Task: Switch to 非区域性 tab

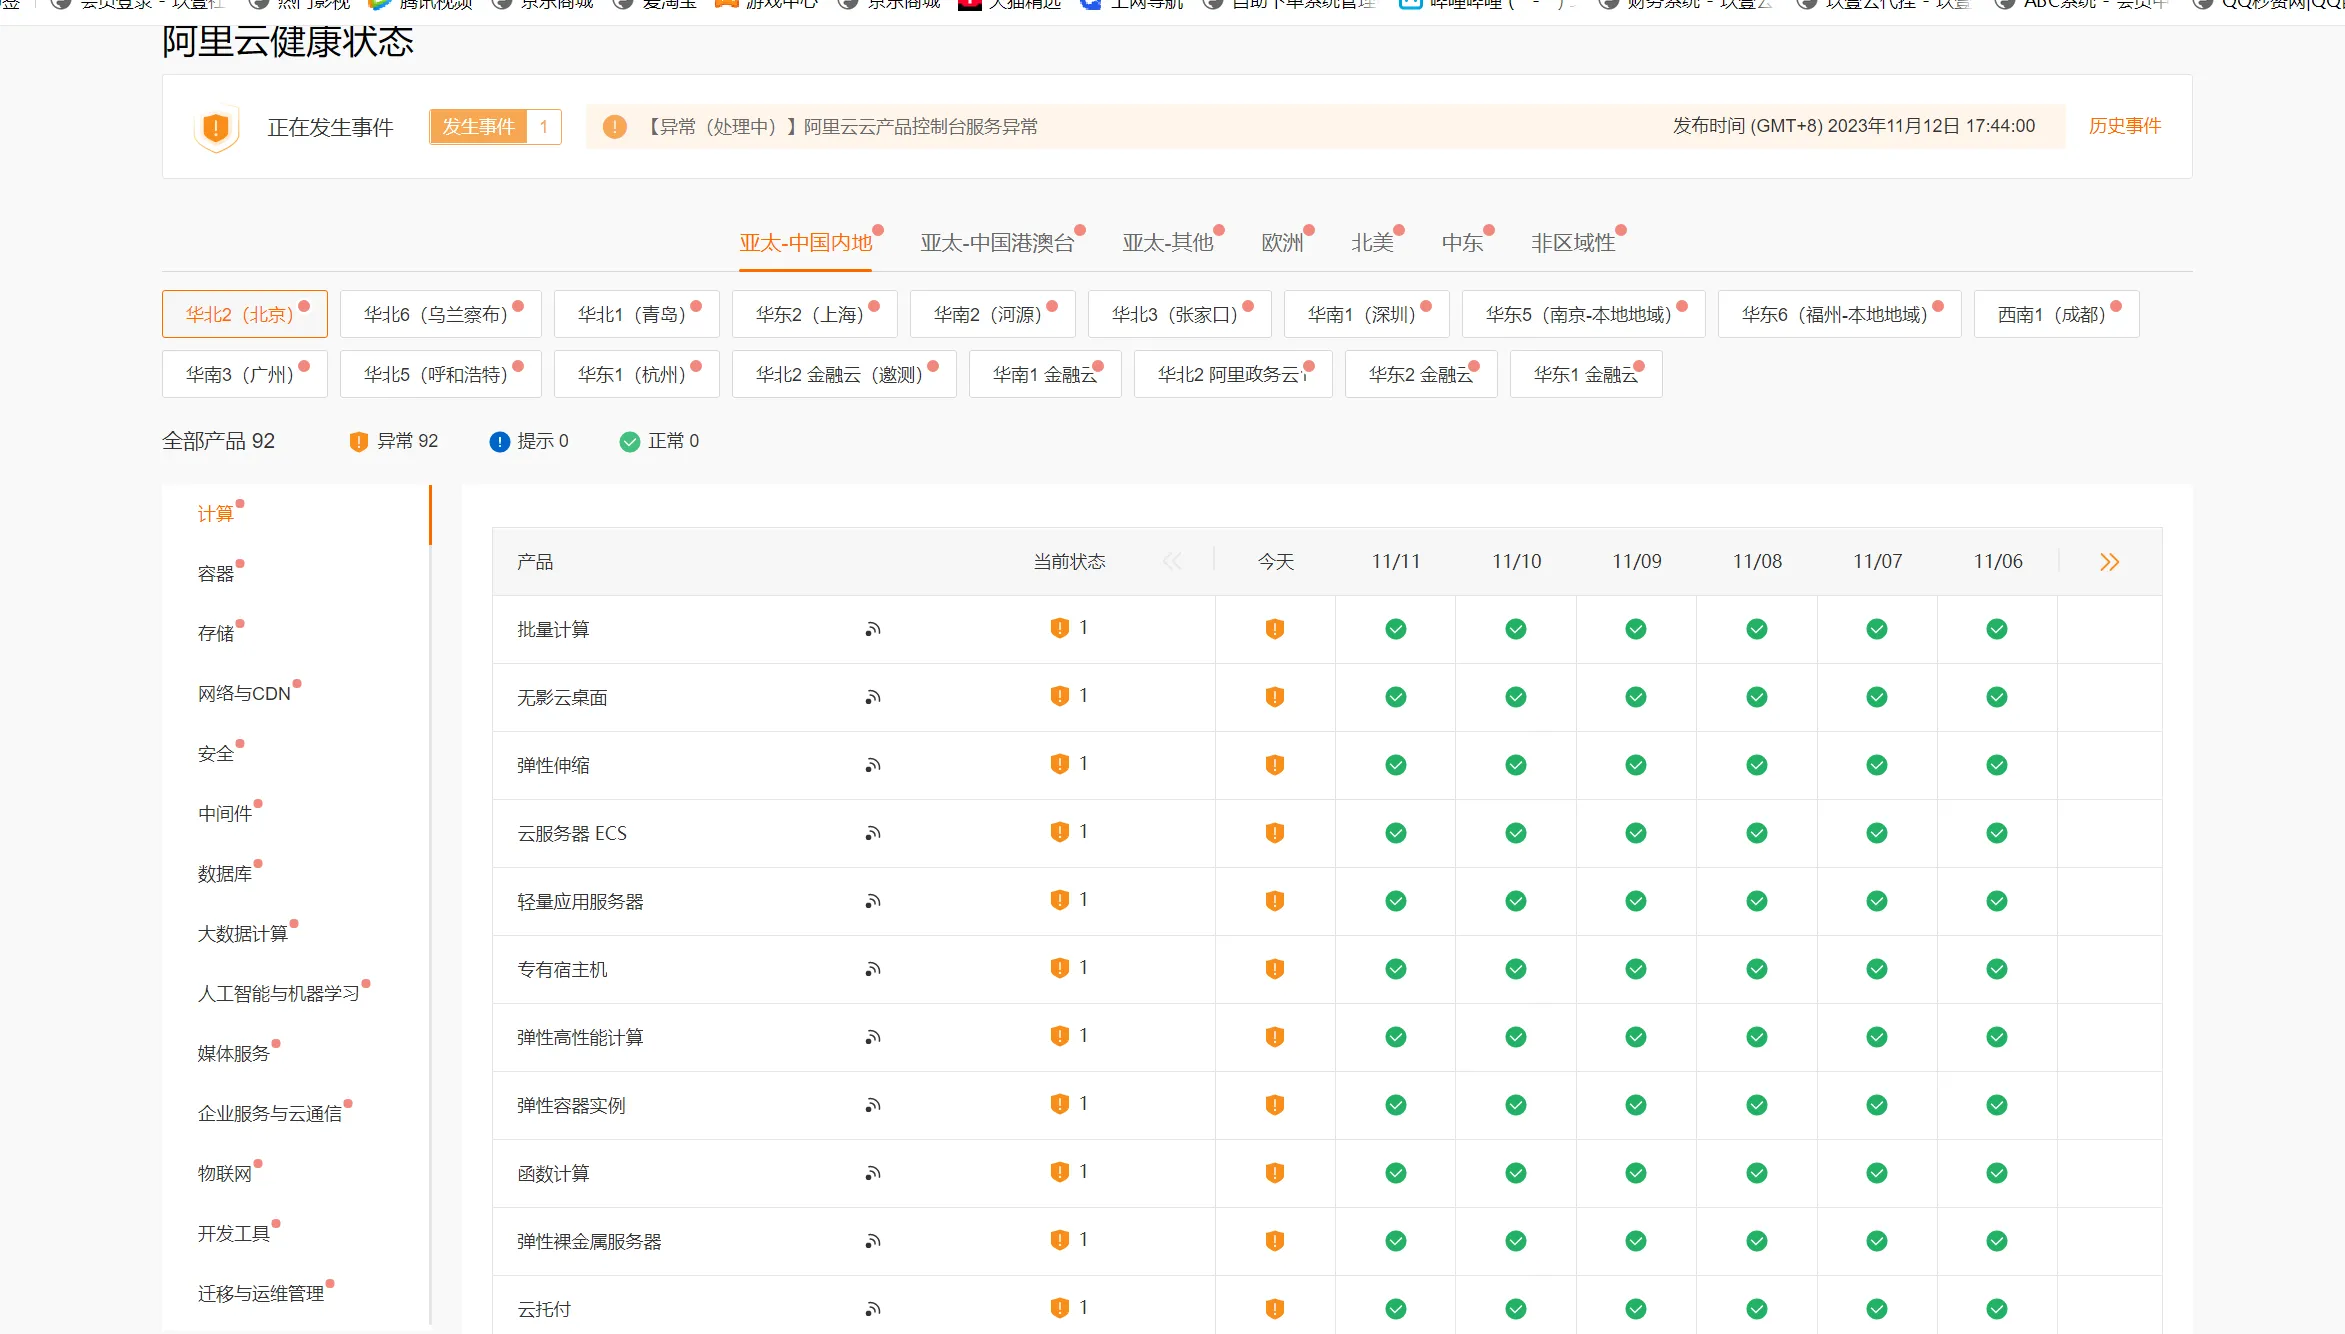Action: 1573,243
